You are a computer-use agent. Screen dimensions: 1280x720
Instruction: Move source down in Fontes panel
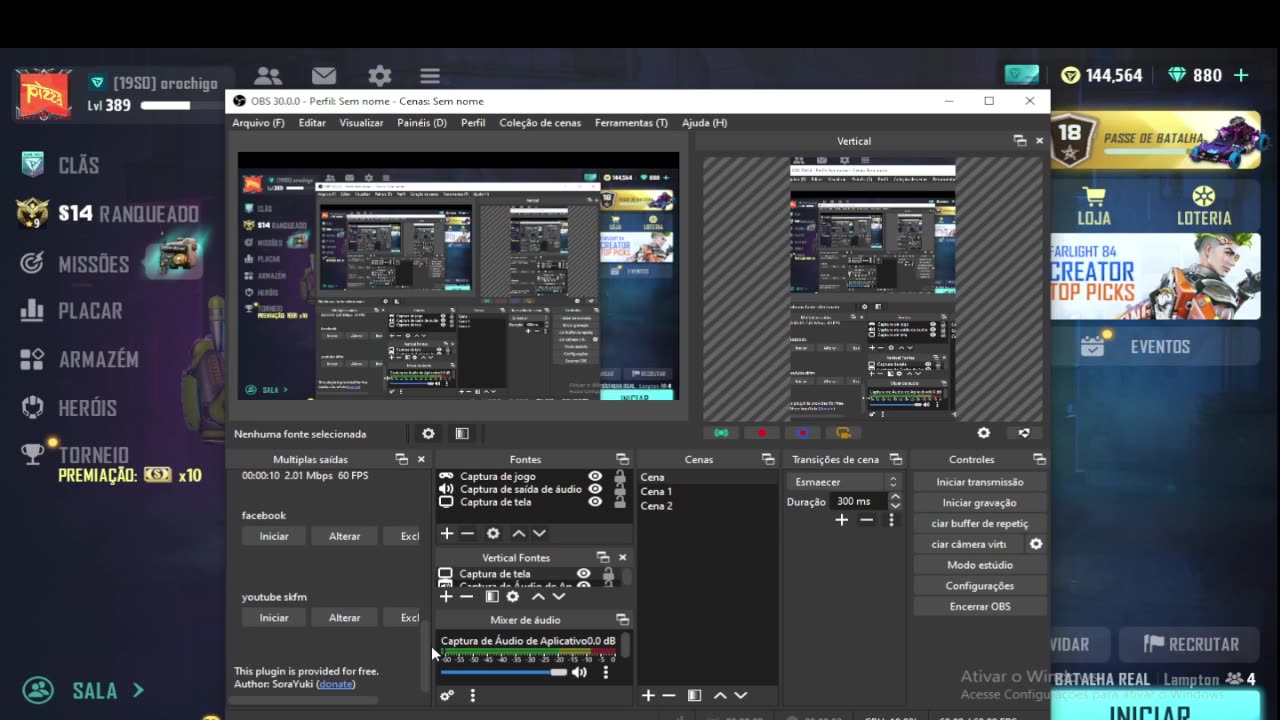tap(539, 534)
